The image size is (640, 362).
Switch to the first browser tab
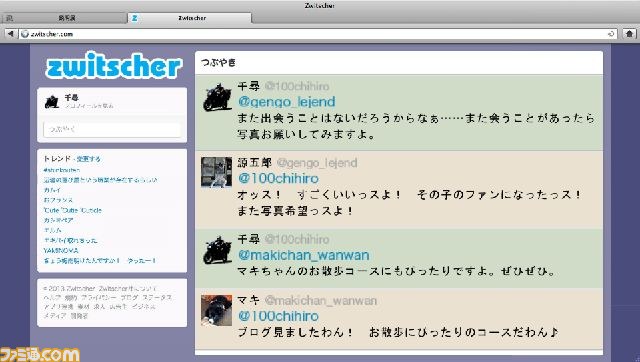point(65,18)
